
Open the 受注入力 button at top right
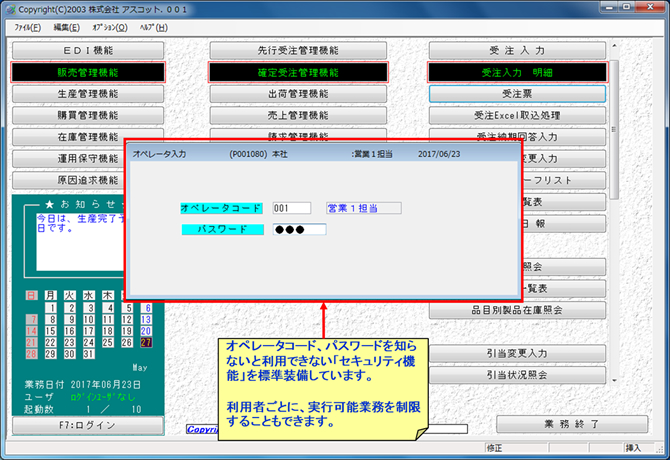click(x=517, y=50)
